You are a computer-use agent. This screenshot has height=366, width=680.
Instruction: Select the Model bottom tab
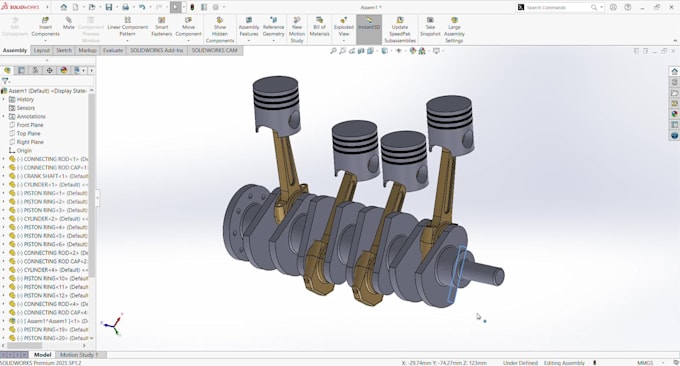point(42,355)
